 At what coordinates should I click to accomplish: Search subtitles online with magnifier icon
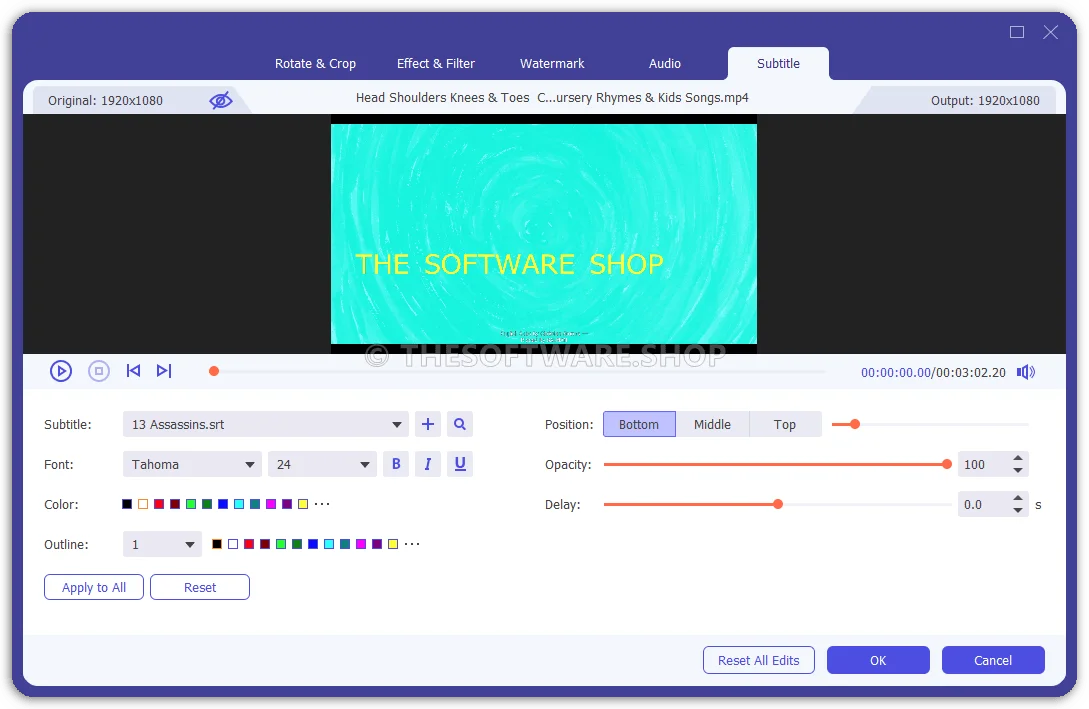[x=460, y=424]
